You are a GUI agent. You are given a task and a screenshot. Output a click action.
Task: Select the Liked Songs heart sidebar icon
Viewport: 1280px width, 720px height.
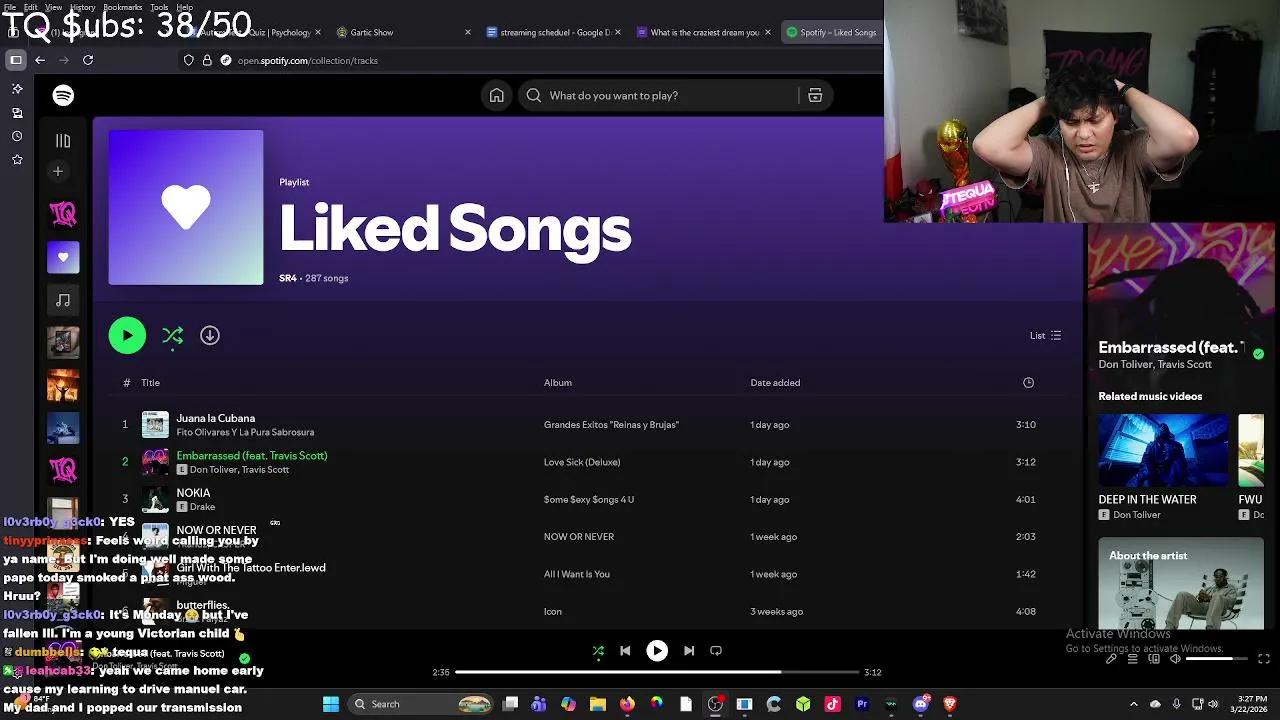pos(63,257)
